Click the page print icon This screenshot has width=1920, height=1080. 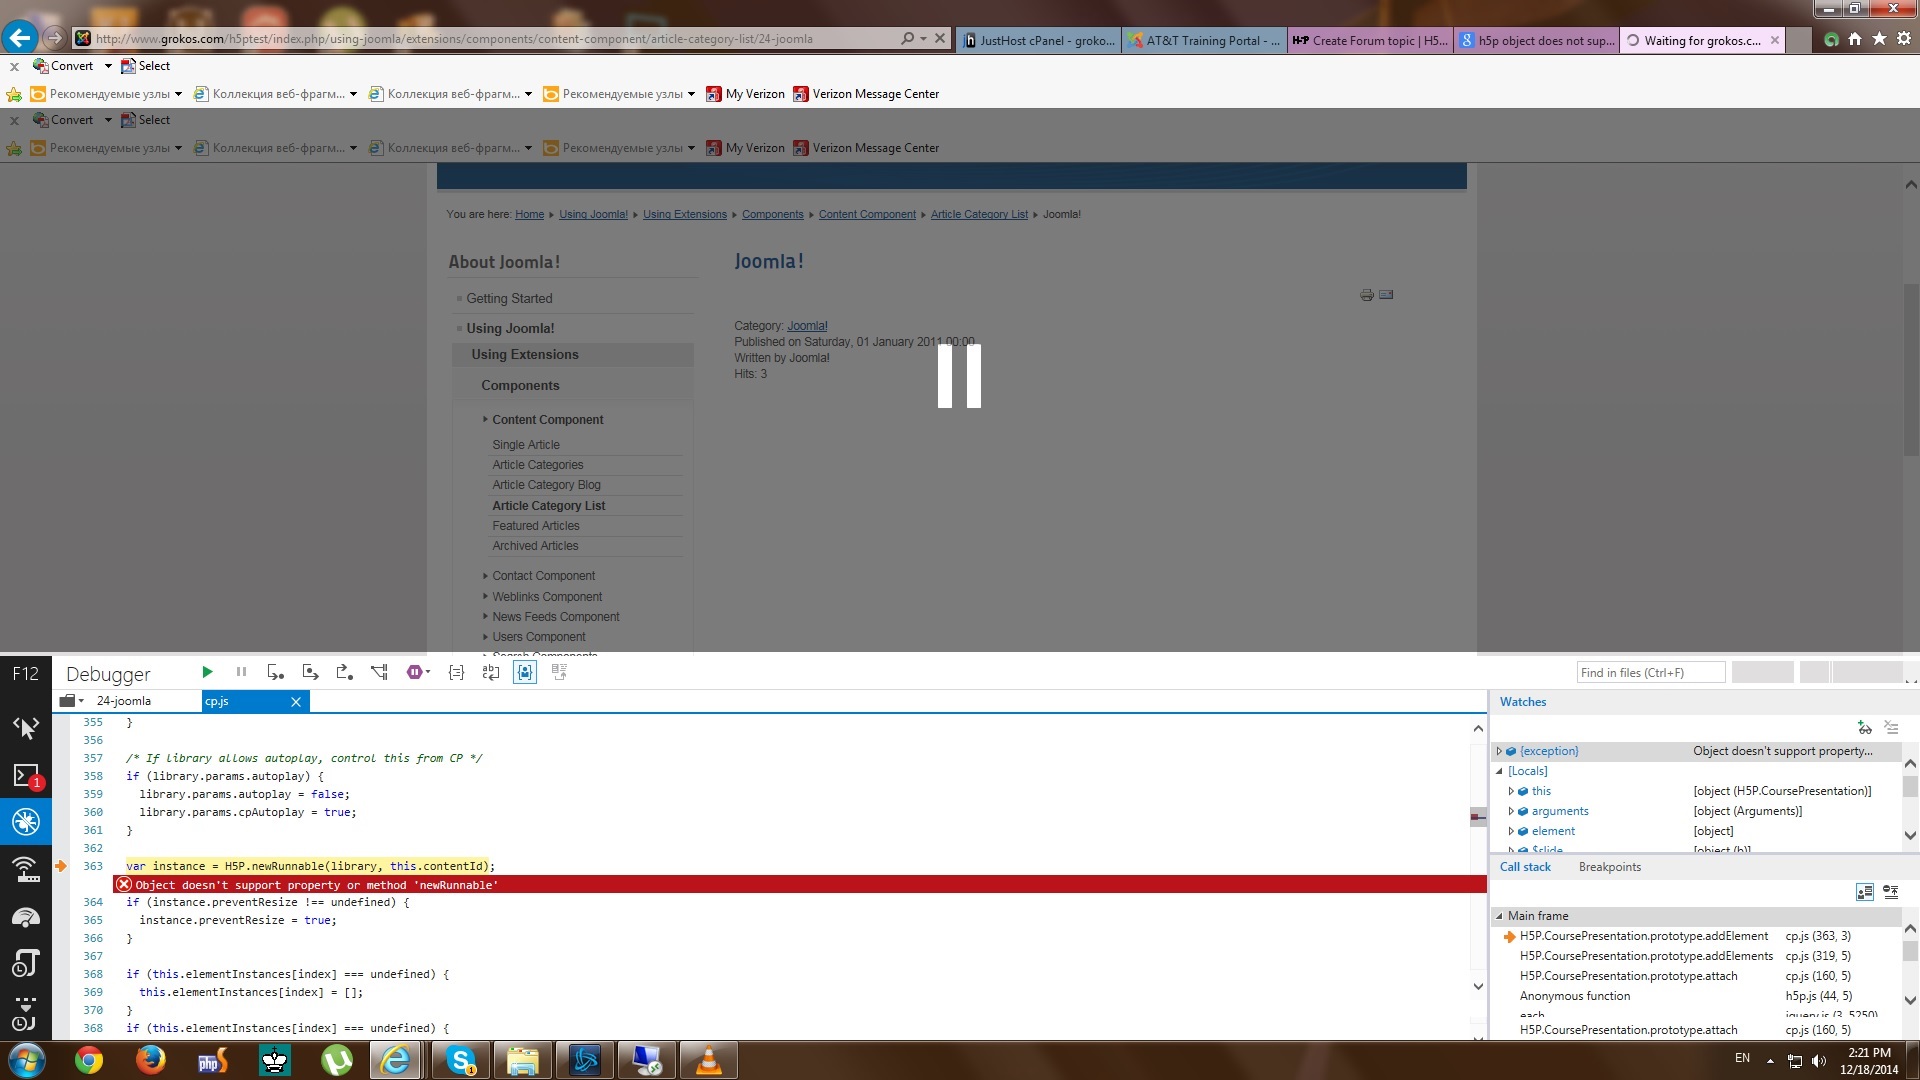[x=1367, y=295]
